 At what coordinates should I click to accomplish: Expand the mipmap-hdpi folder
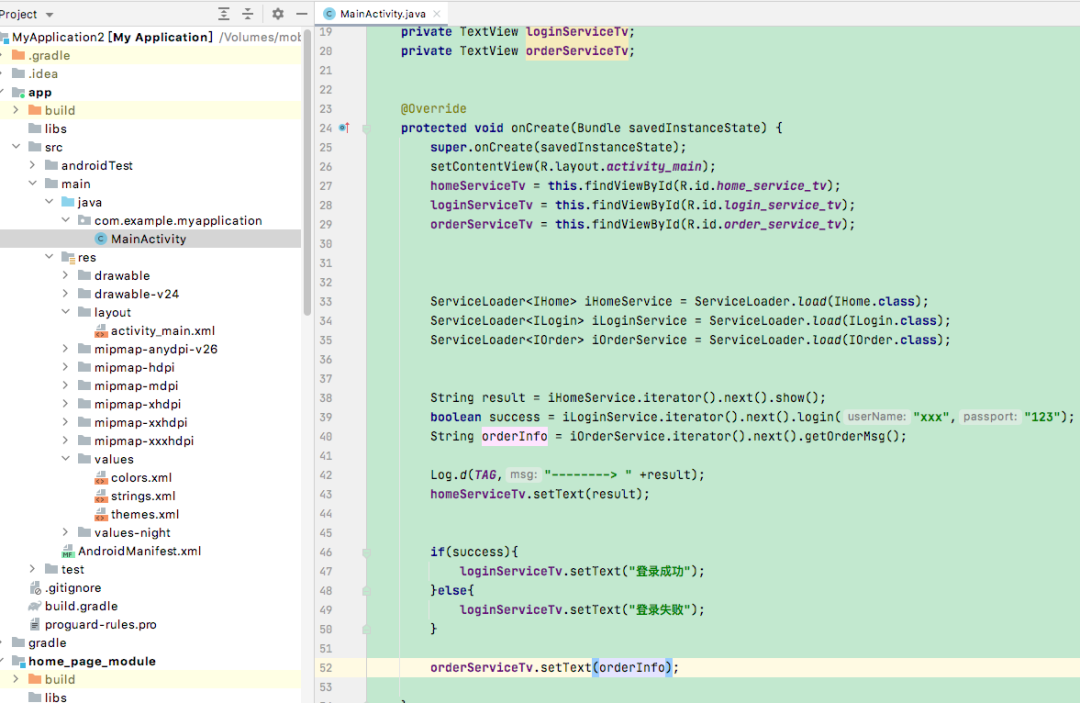65,367
